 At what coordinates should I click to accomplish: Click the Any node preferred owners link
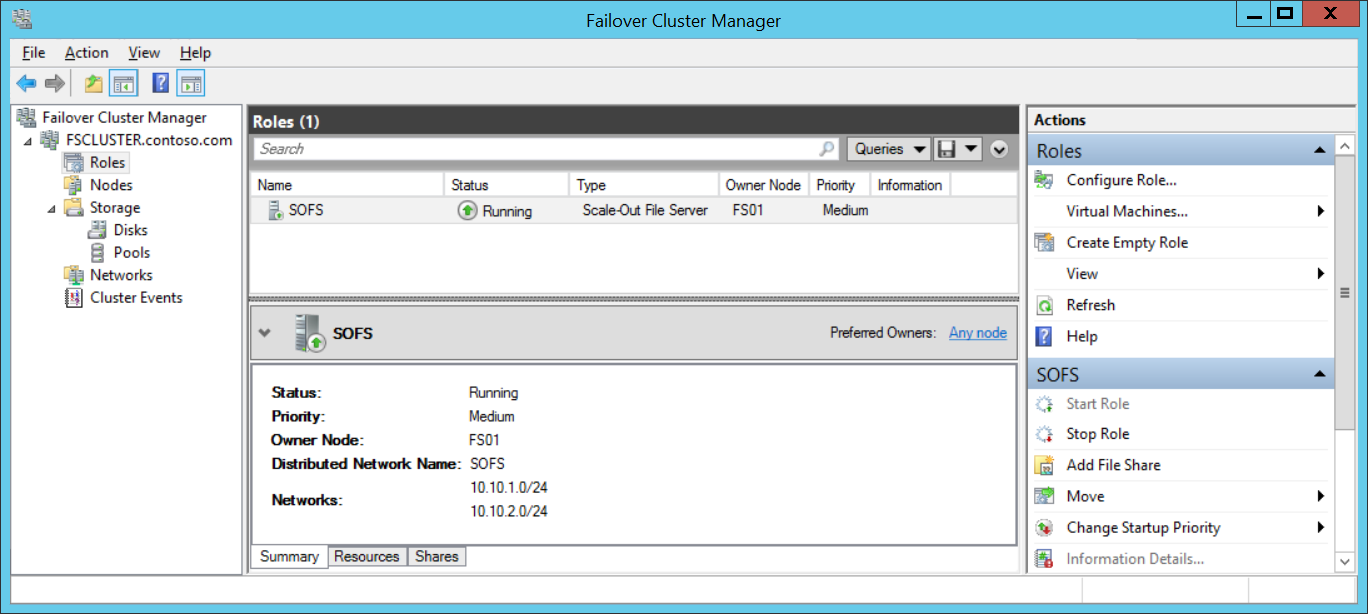point(978,333)
